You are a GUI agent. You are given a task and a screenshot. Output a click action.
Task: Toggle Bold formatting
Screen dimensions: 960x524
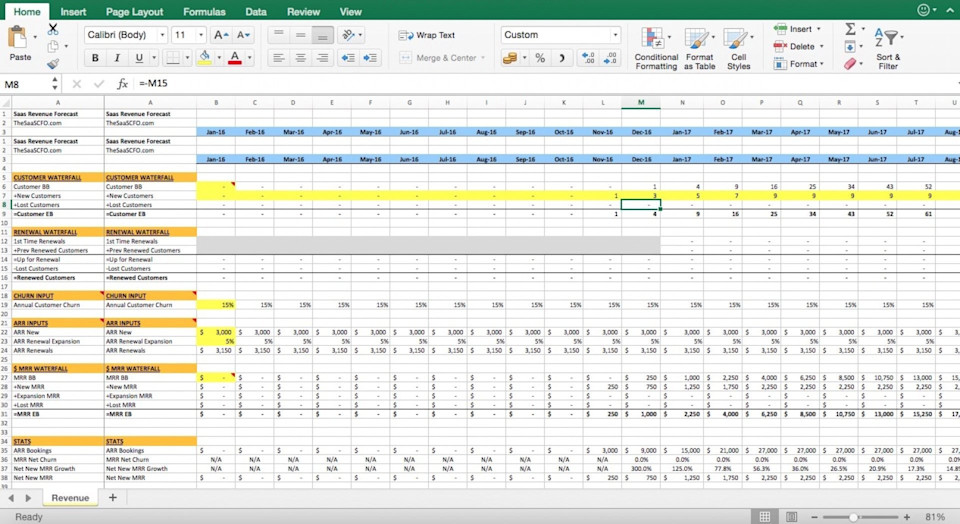[x=95, y=58]
